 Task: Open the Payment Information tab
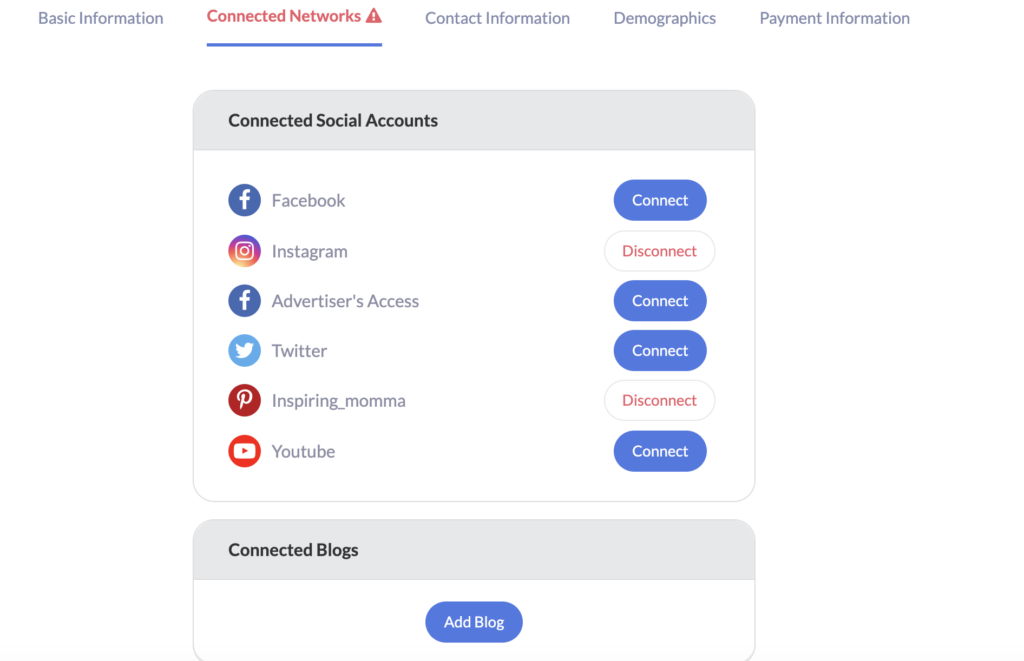point(834,18)
